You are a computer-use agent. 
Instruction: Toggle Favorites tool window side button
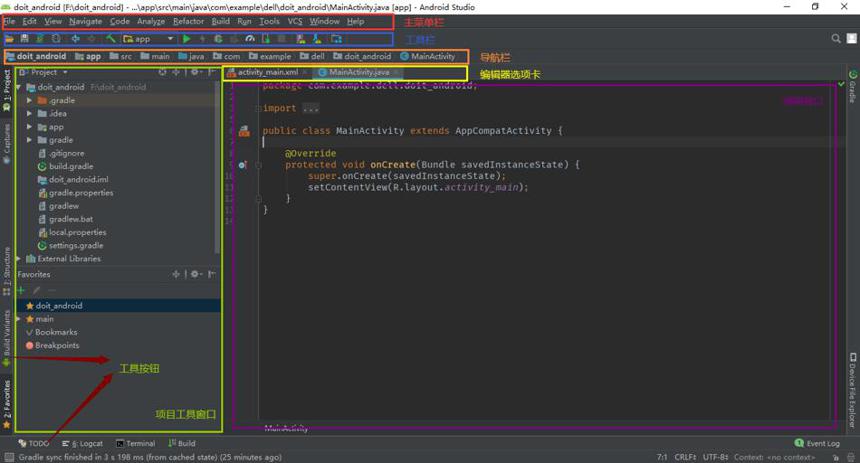click(7, 404)
